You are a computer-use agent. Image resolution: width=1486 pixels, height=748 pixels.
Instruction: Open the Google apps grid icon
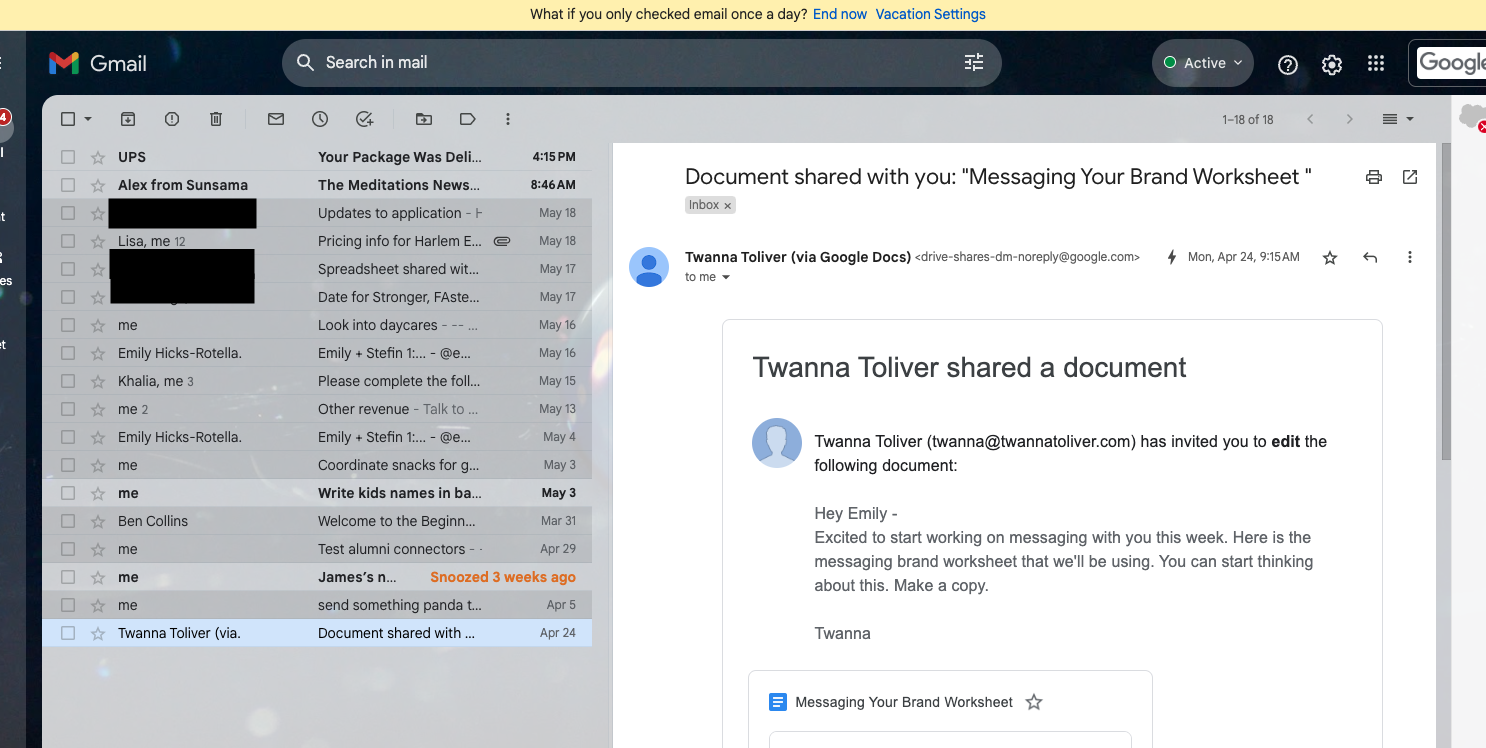[x=1376, y=63]
